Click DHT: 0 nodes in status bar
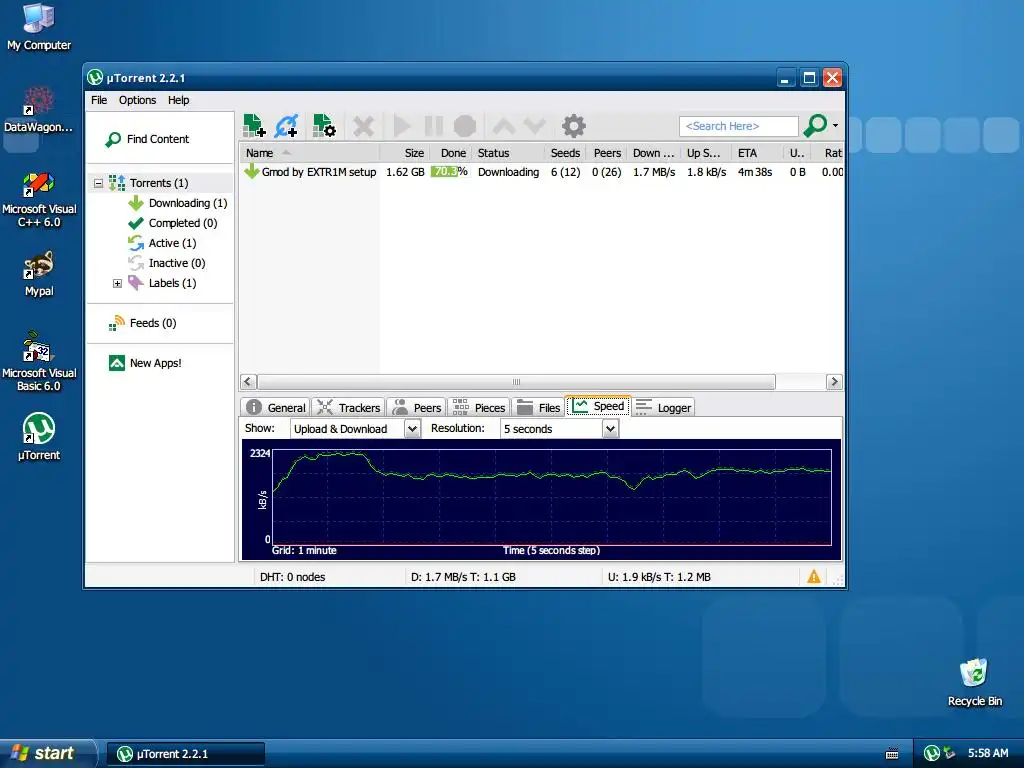The height and width of the screenshot is (768, 1024). pos(292,577)
